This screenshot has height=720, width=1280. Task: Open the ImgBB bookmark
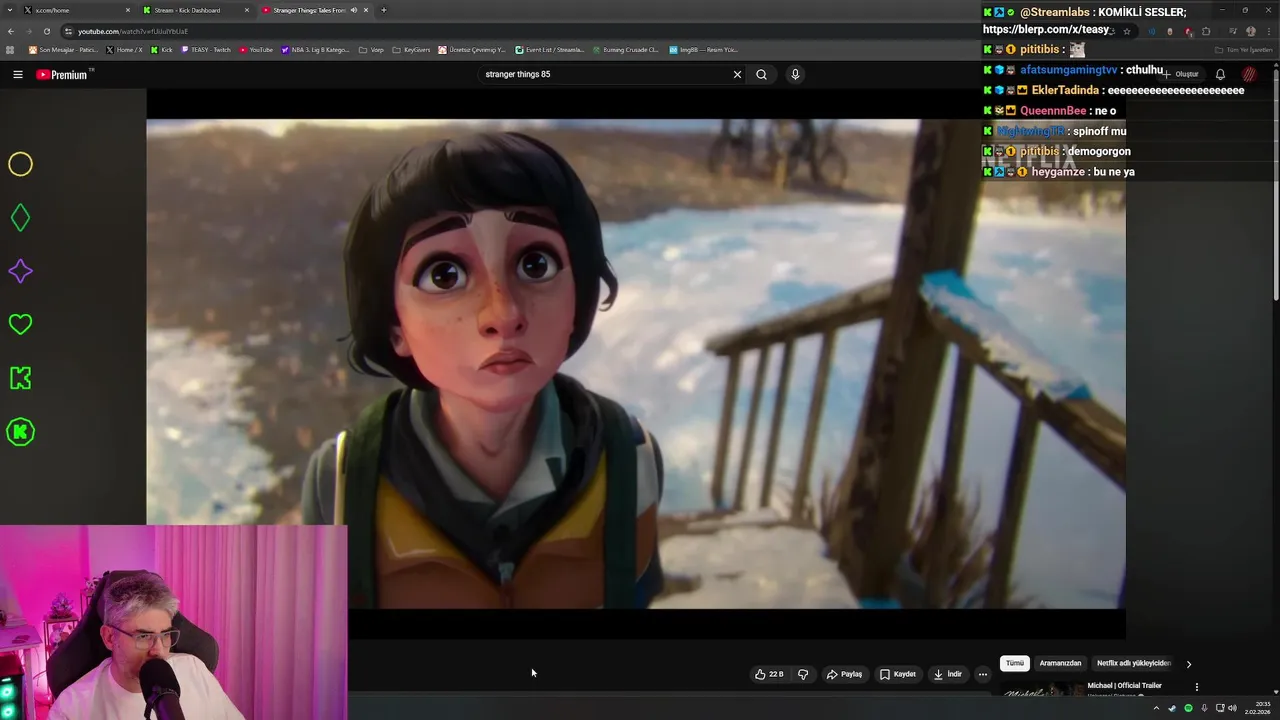pyautogui.click(x=703, y=49)
